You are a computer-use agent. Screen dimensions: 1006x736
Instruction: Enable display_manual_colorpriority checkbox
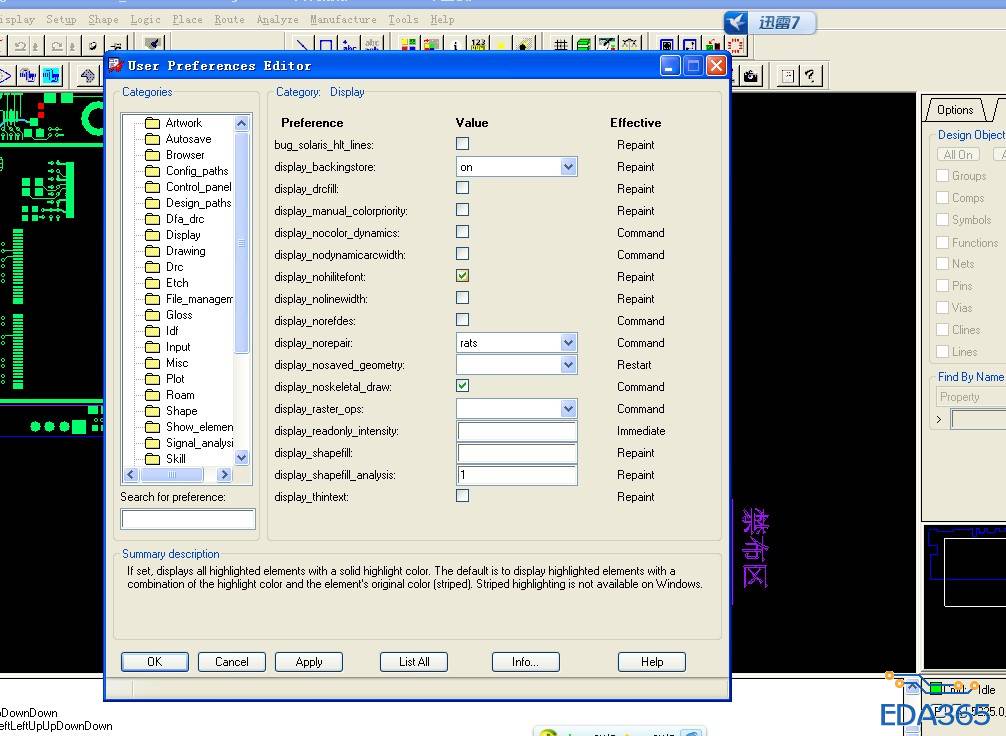462,210
